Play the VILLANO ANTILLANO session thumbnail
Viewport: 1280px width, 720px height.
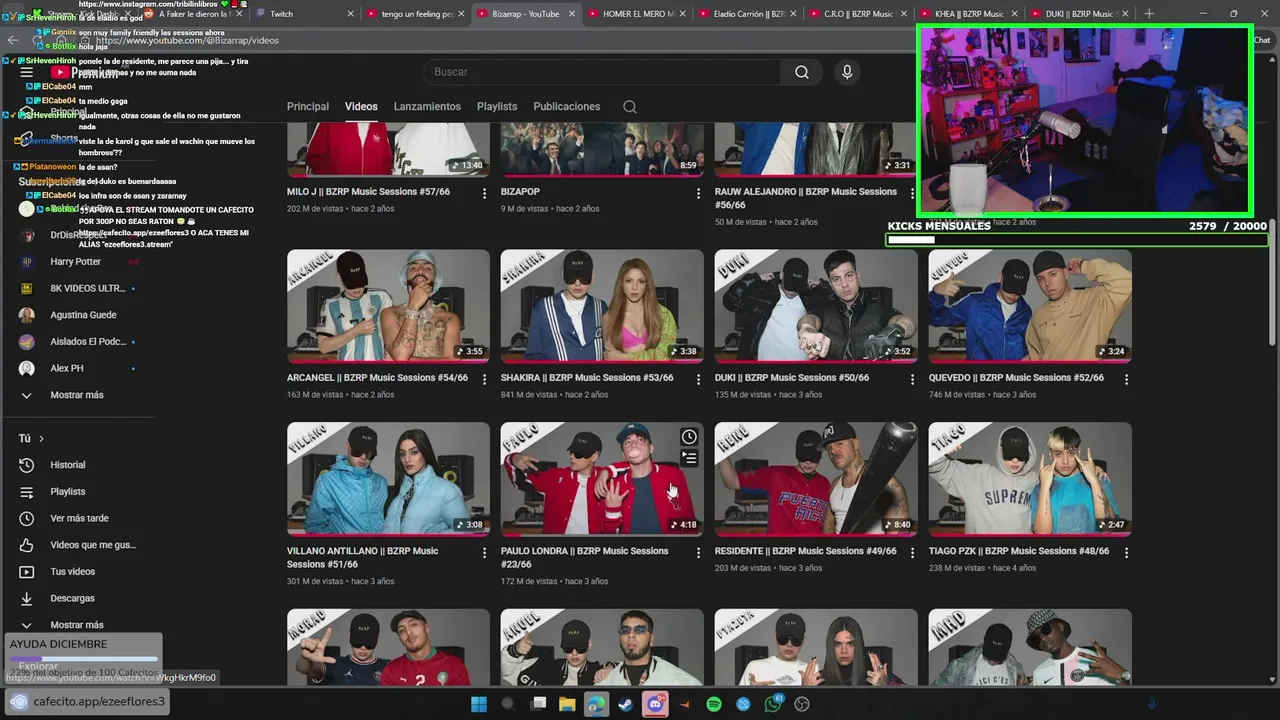388,479
